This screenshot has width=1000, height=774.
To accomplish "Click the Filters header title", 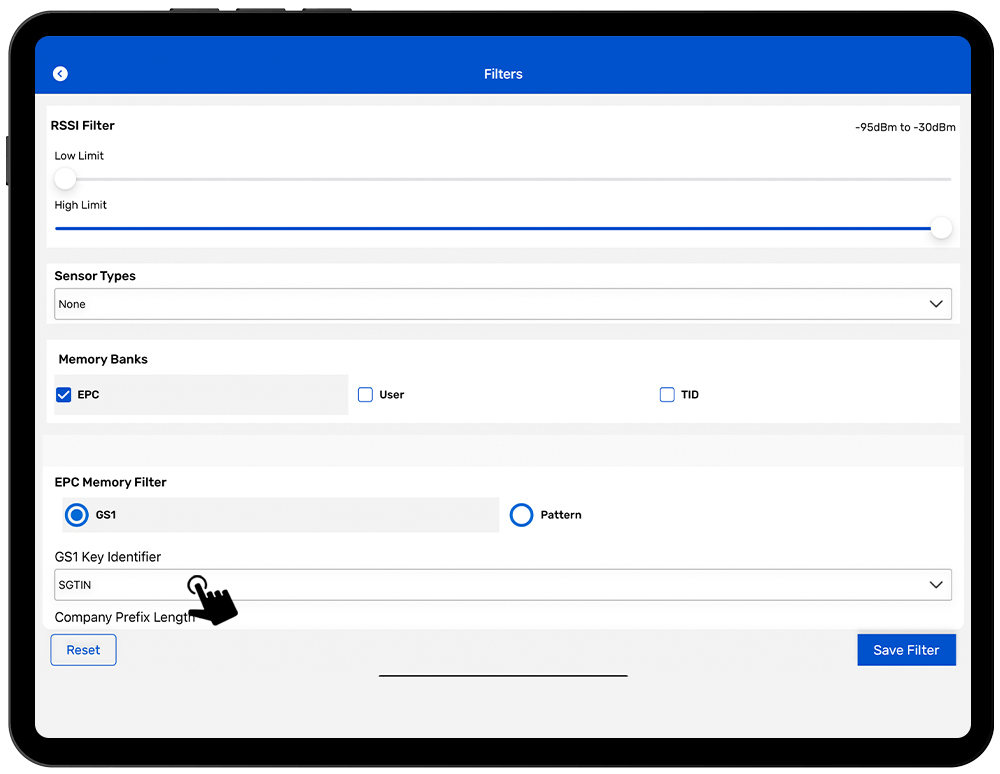I will click(503, 74).
